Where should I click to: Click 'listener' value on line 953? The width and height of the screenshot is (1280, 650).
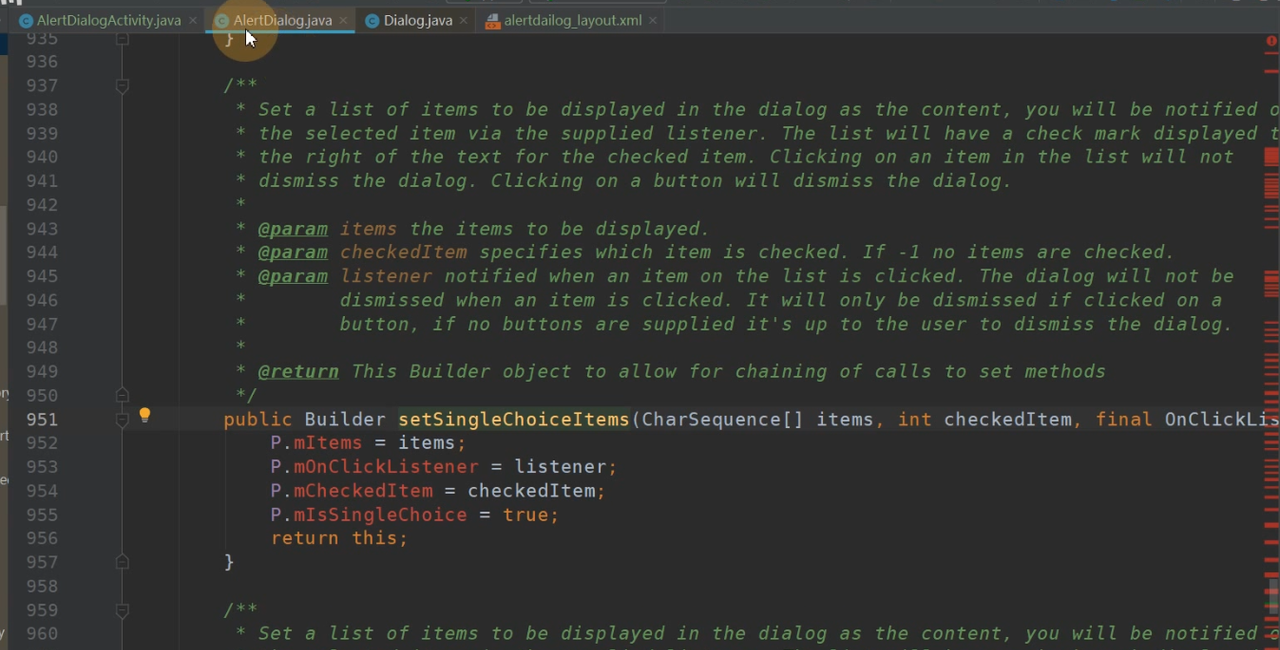coord(560,467)
